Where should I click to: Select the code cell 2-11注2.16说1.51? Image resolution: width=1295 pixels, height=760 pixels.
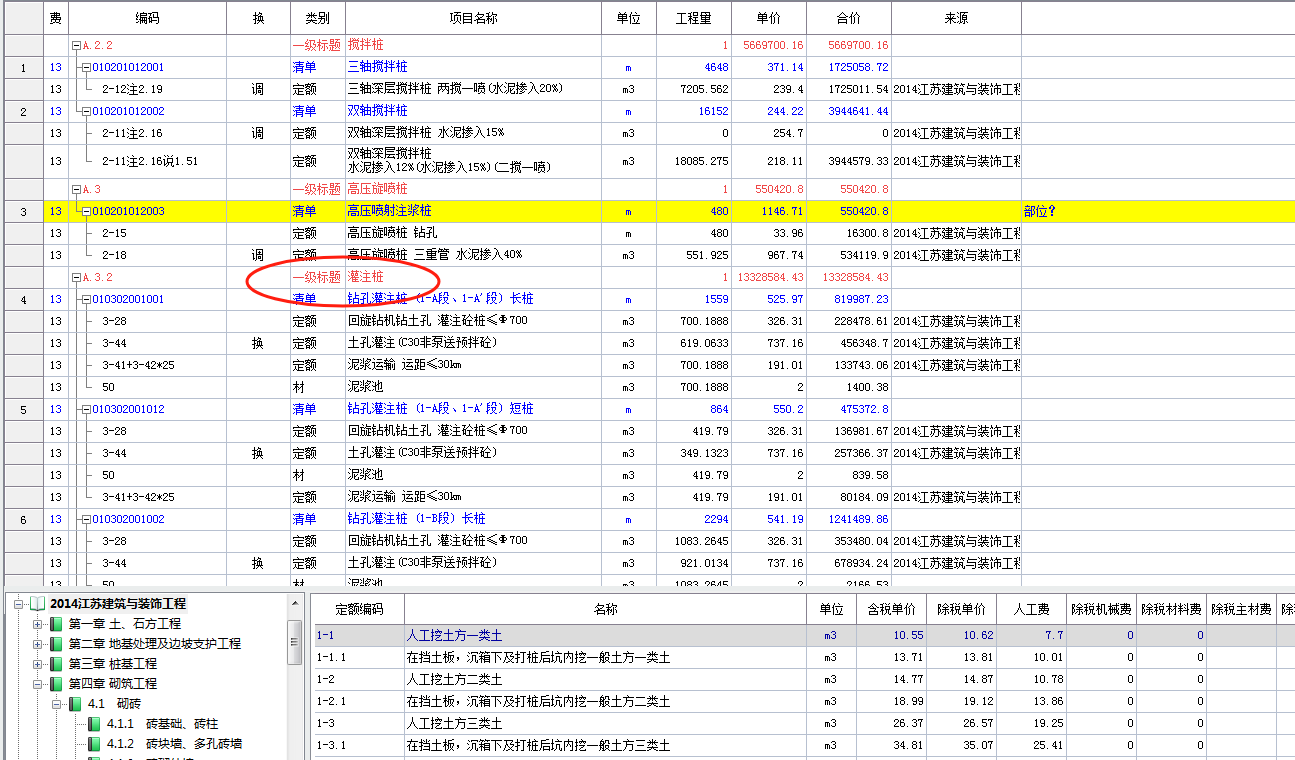[x=147, y=161]
